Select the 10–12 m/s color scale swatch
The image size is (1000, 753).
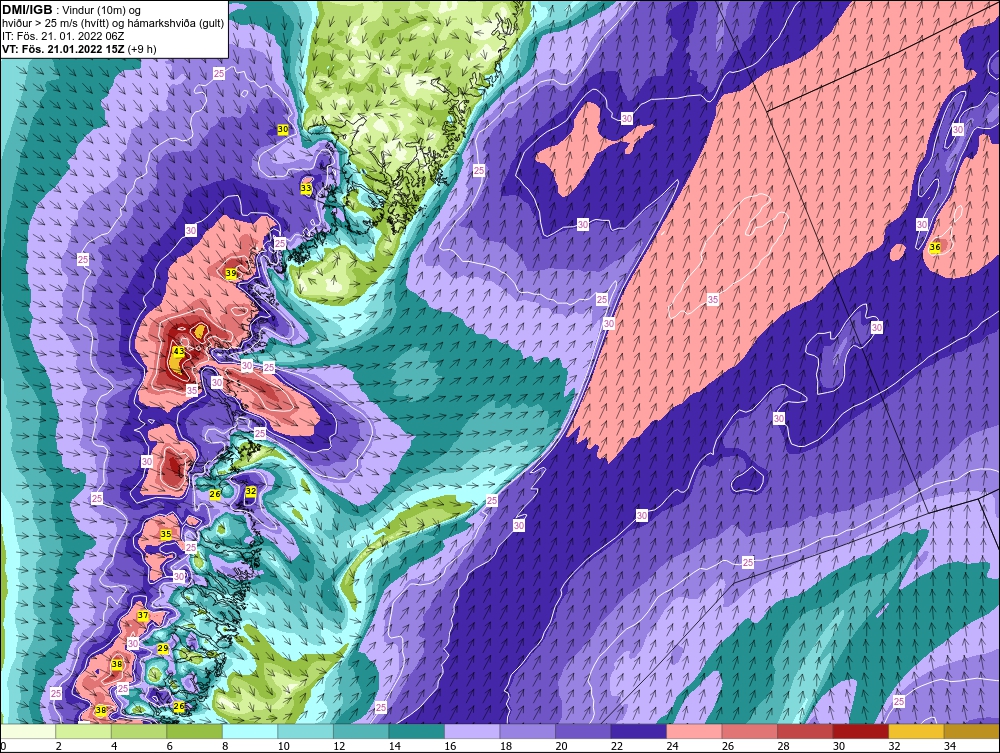[x=305, y=731]
